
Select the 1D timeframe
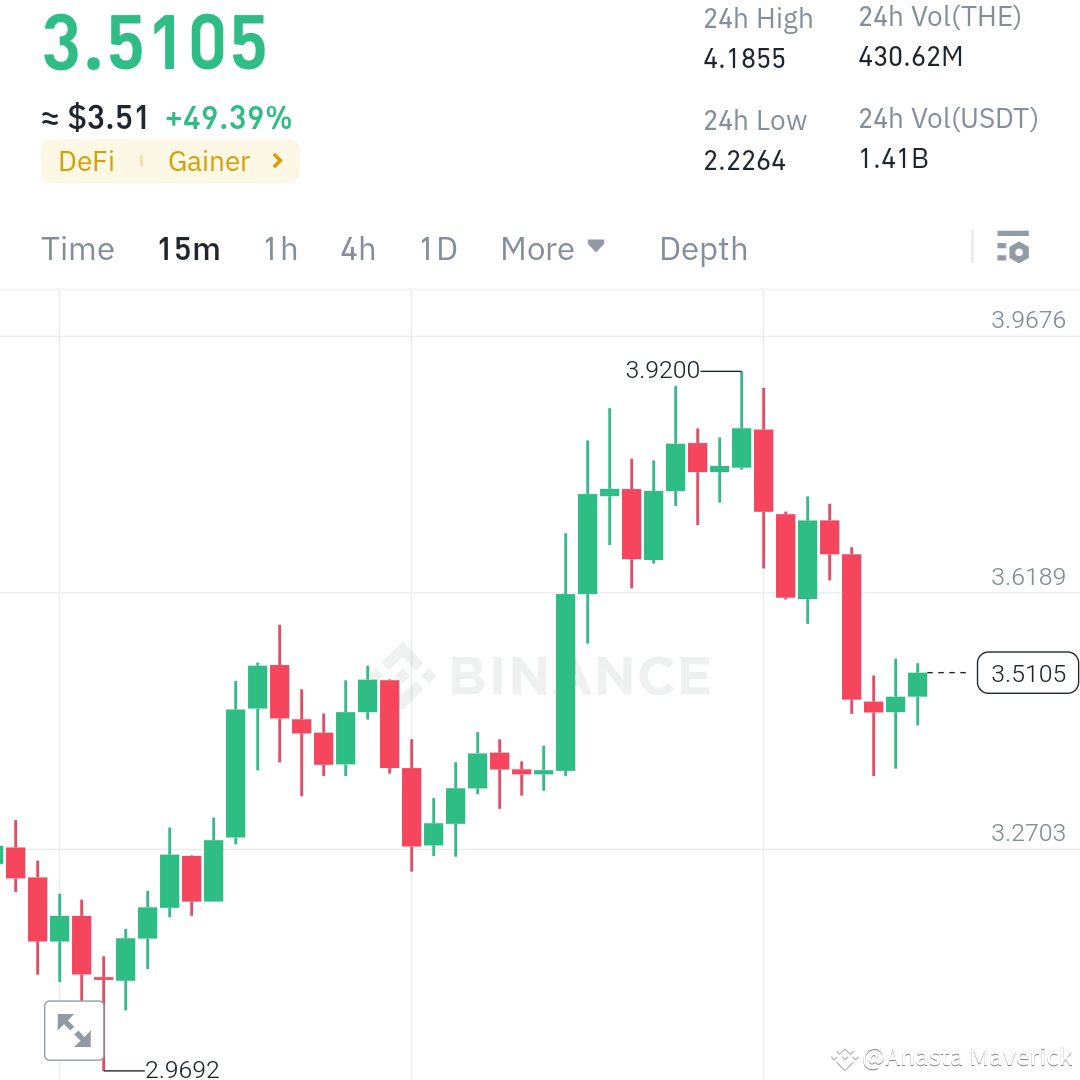[437, 249]
